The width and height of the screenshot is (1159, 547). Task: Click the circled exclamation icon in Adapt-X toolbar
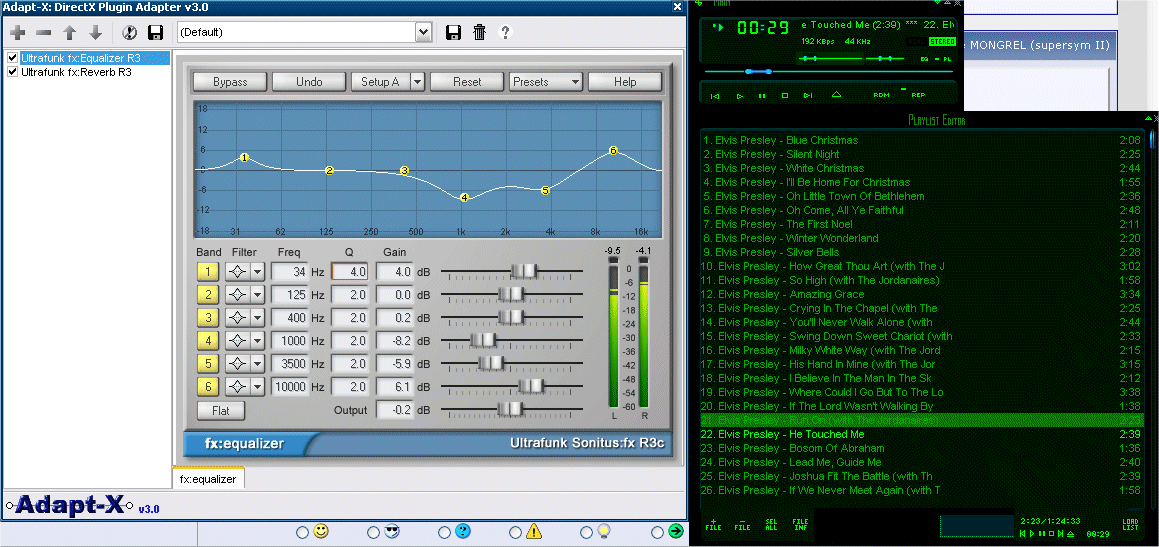click(129, 33)
